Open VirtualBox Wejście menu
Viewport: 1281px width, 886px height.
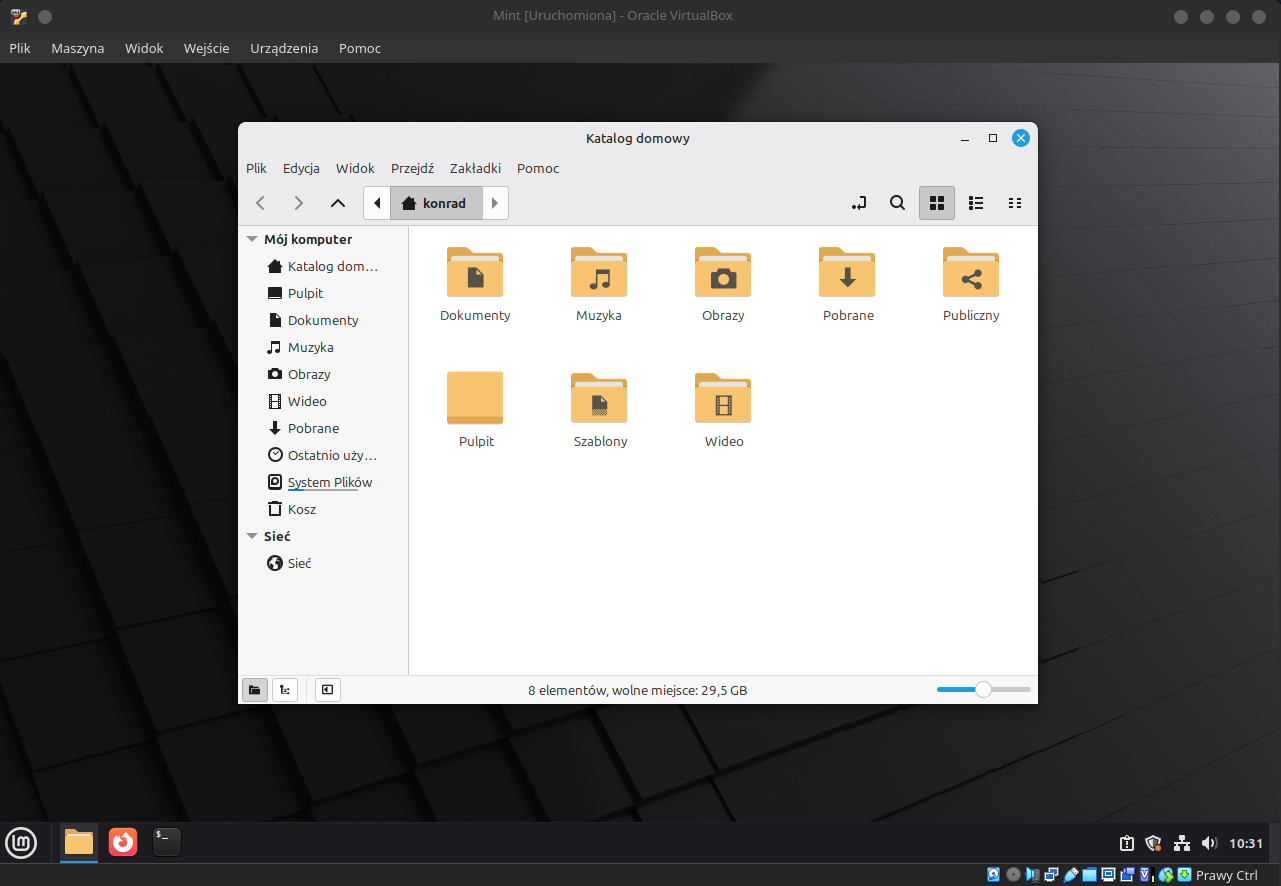pyautogui.click(x=207, y=48)
